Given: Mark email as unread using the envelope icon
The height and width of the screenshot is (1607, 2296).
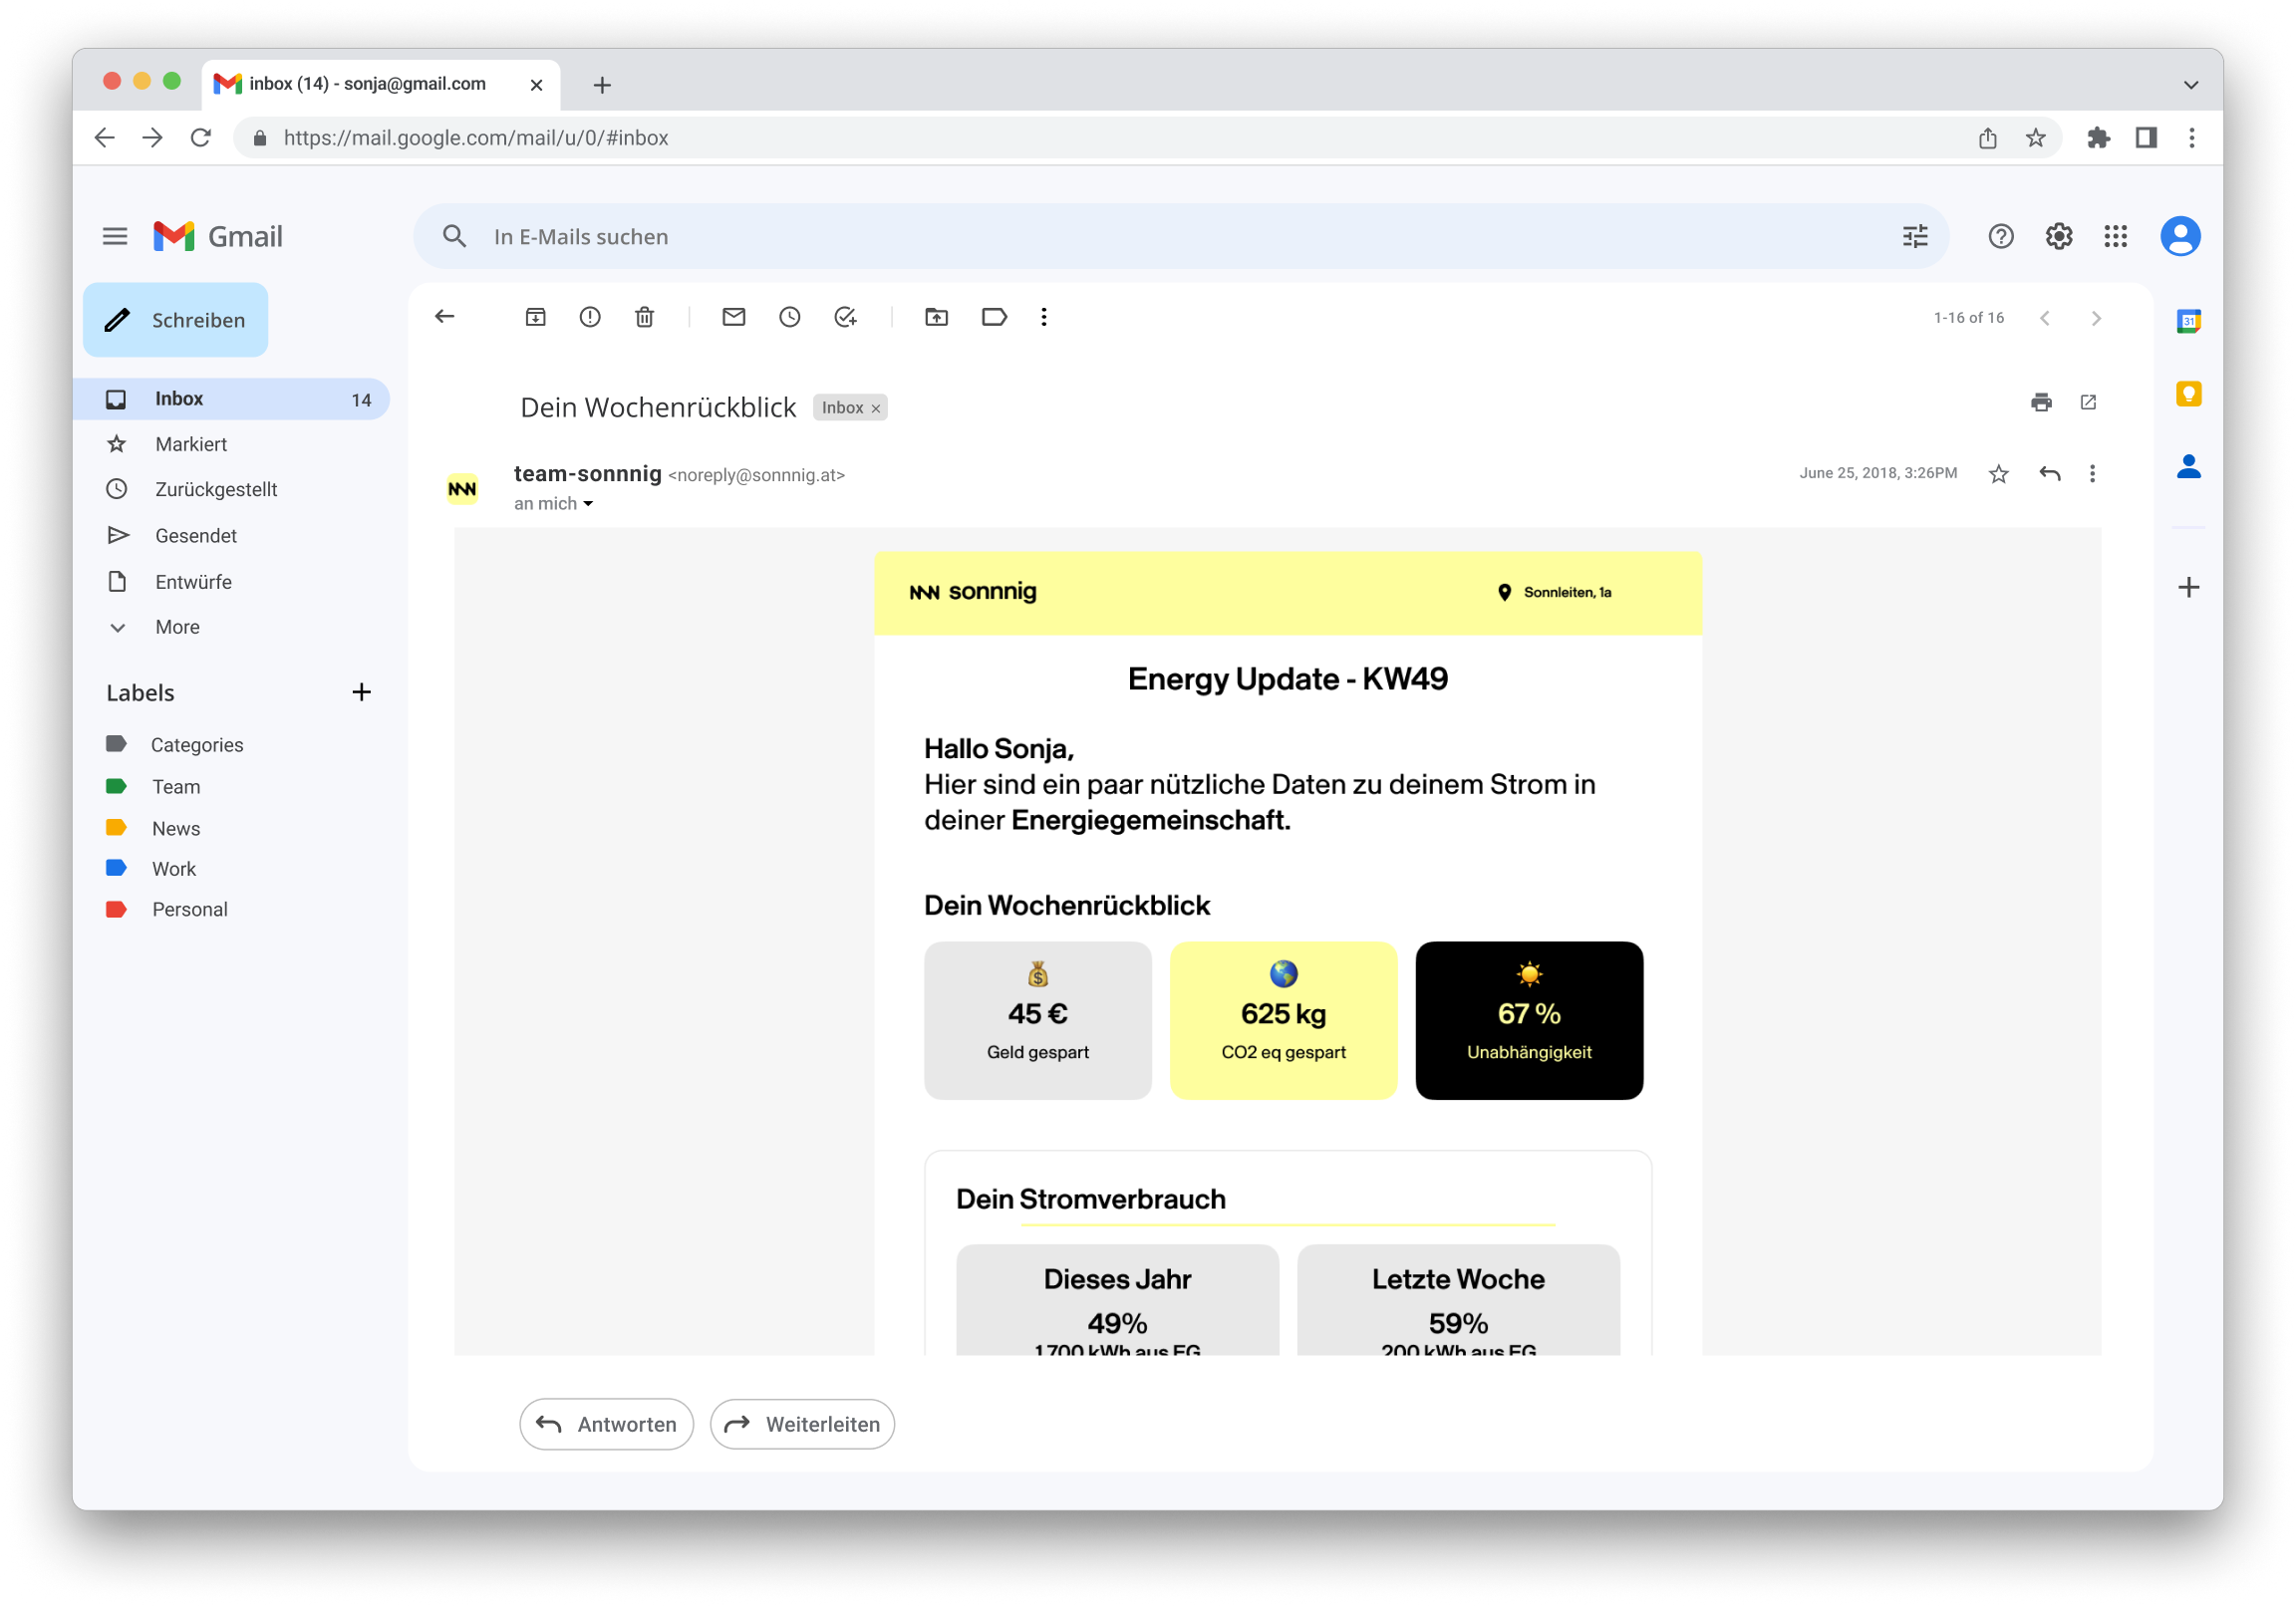Looking at the screenshot, I should [x=733, y=317].
